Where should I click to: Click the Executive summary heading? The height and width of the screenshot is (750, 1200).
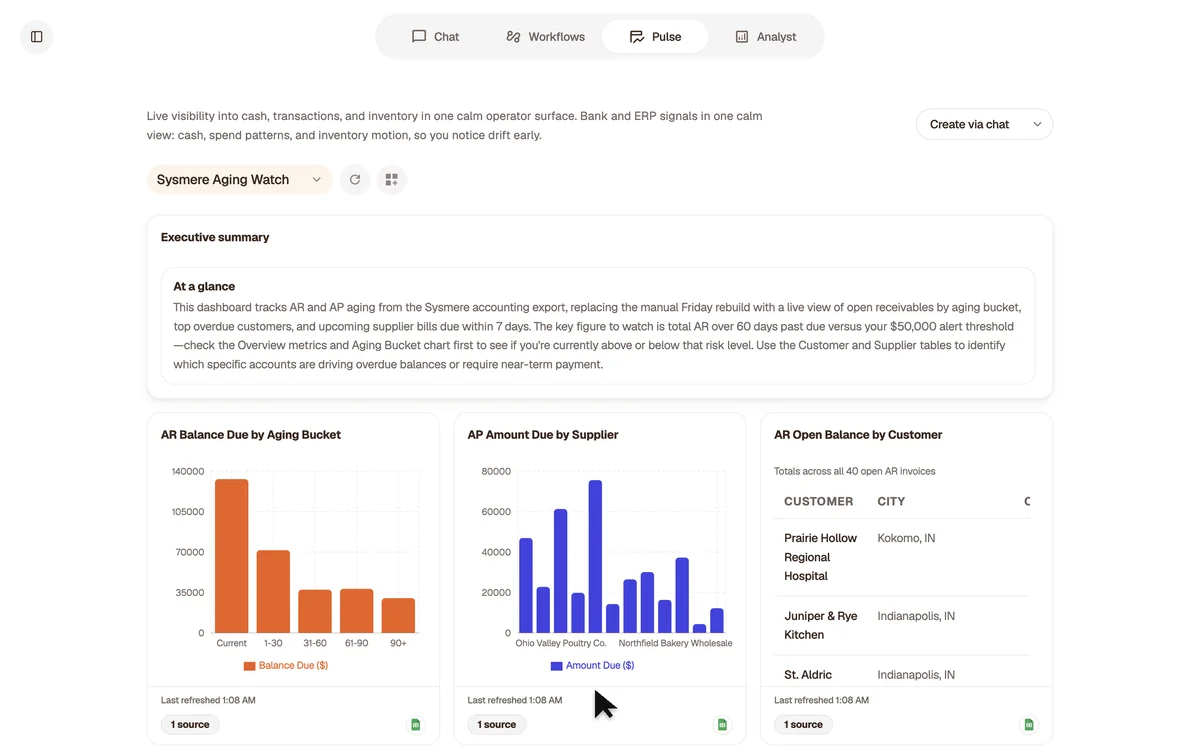[215, 238]
